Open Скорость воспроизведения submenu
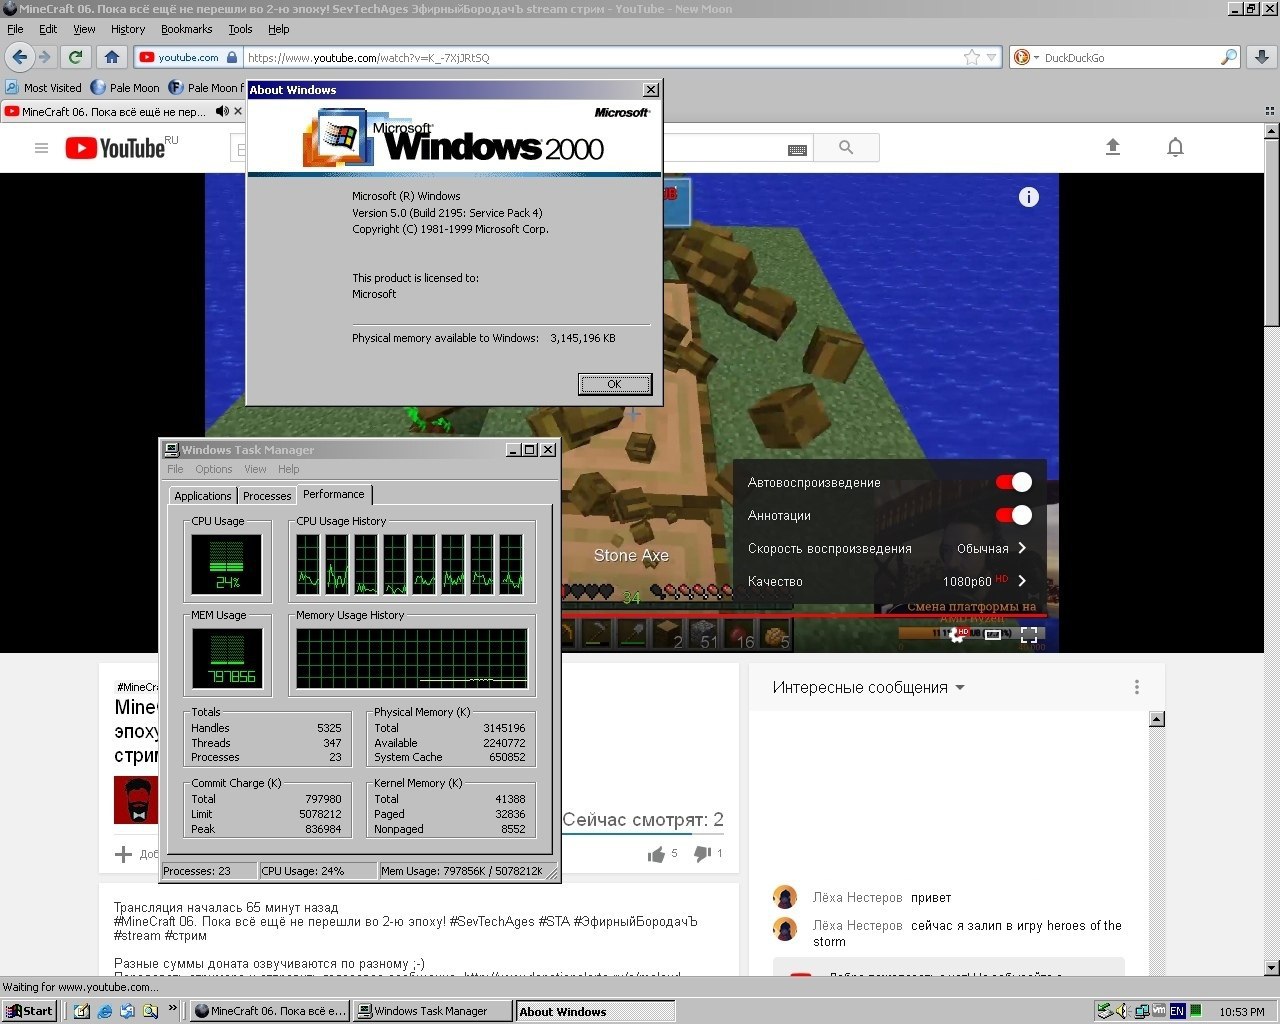1280x1024 pixels. click(x=888, y=548)
